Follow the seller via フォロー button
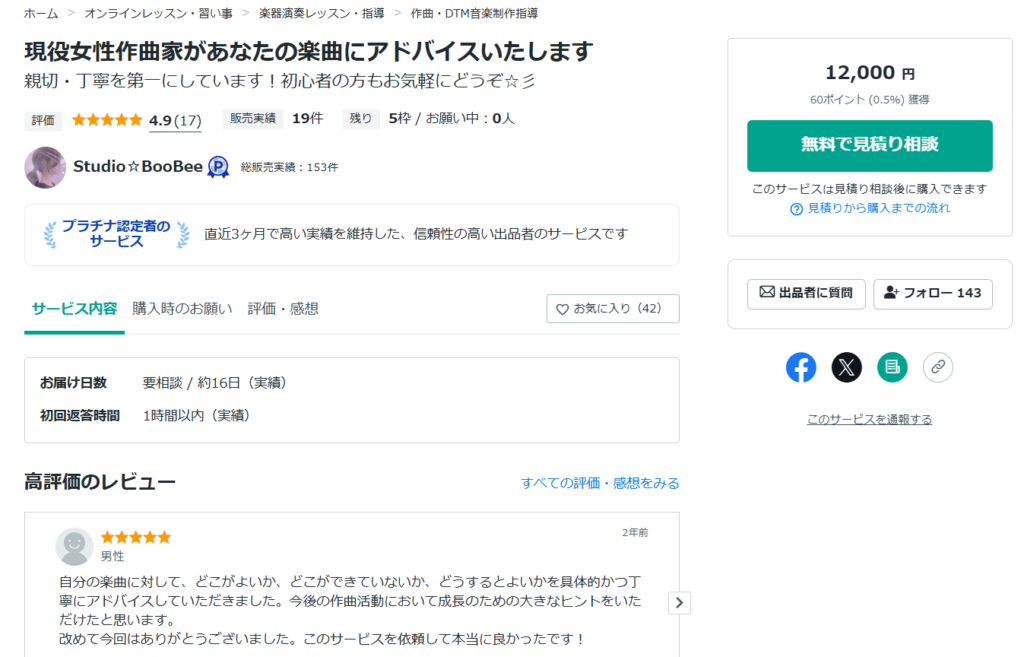Viewport: 1024px width, 657px height. [x=932, y=293]
